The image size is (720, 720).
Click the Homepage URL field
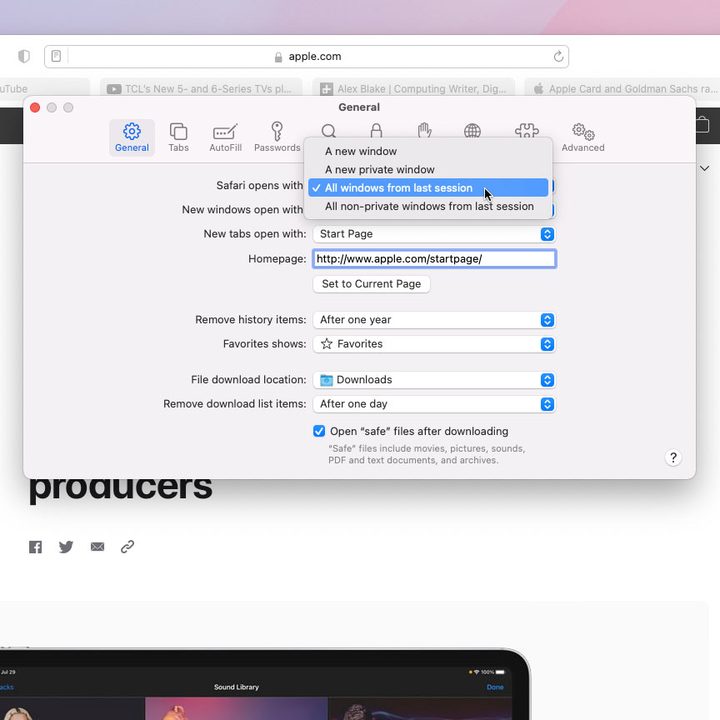434,259
